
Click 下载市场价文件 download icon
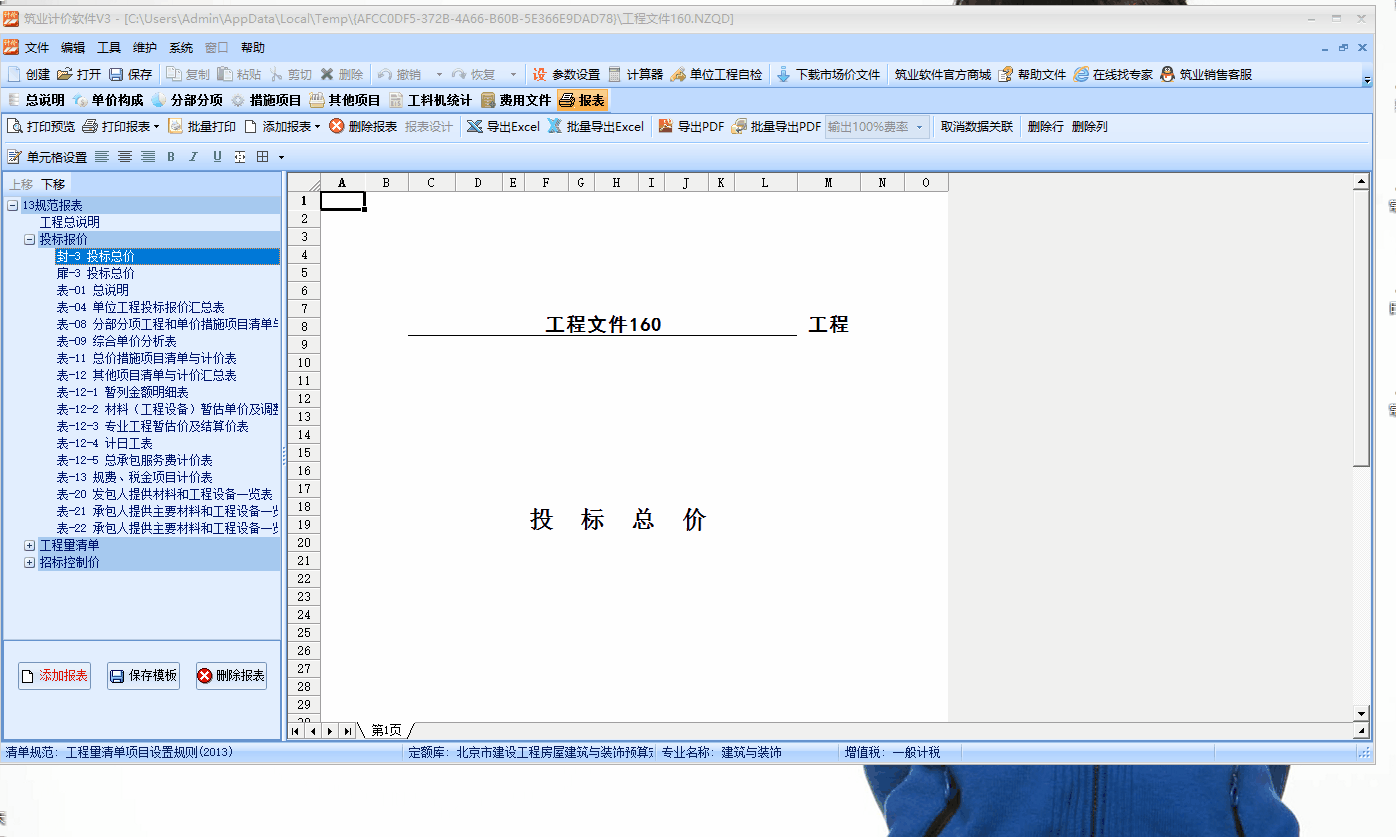[783, 75]
